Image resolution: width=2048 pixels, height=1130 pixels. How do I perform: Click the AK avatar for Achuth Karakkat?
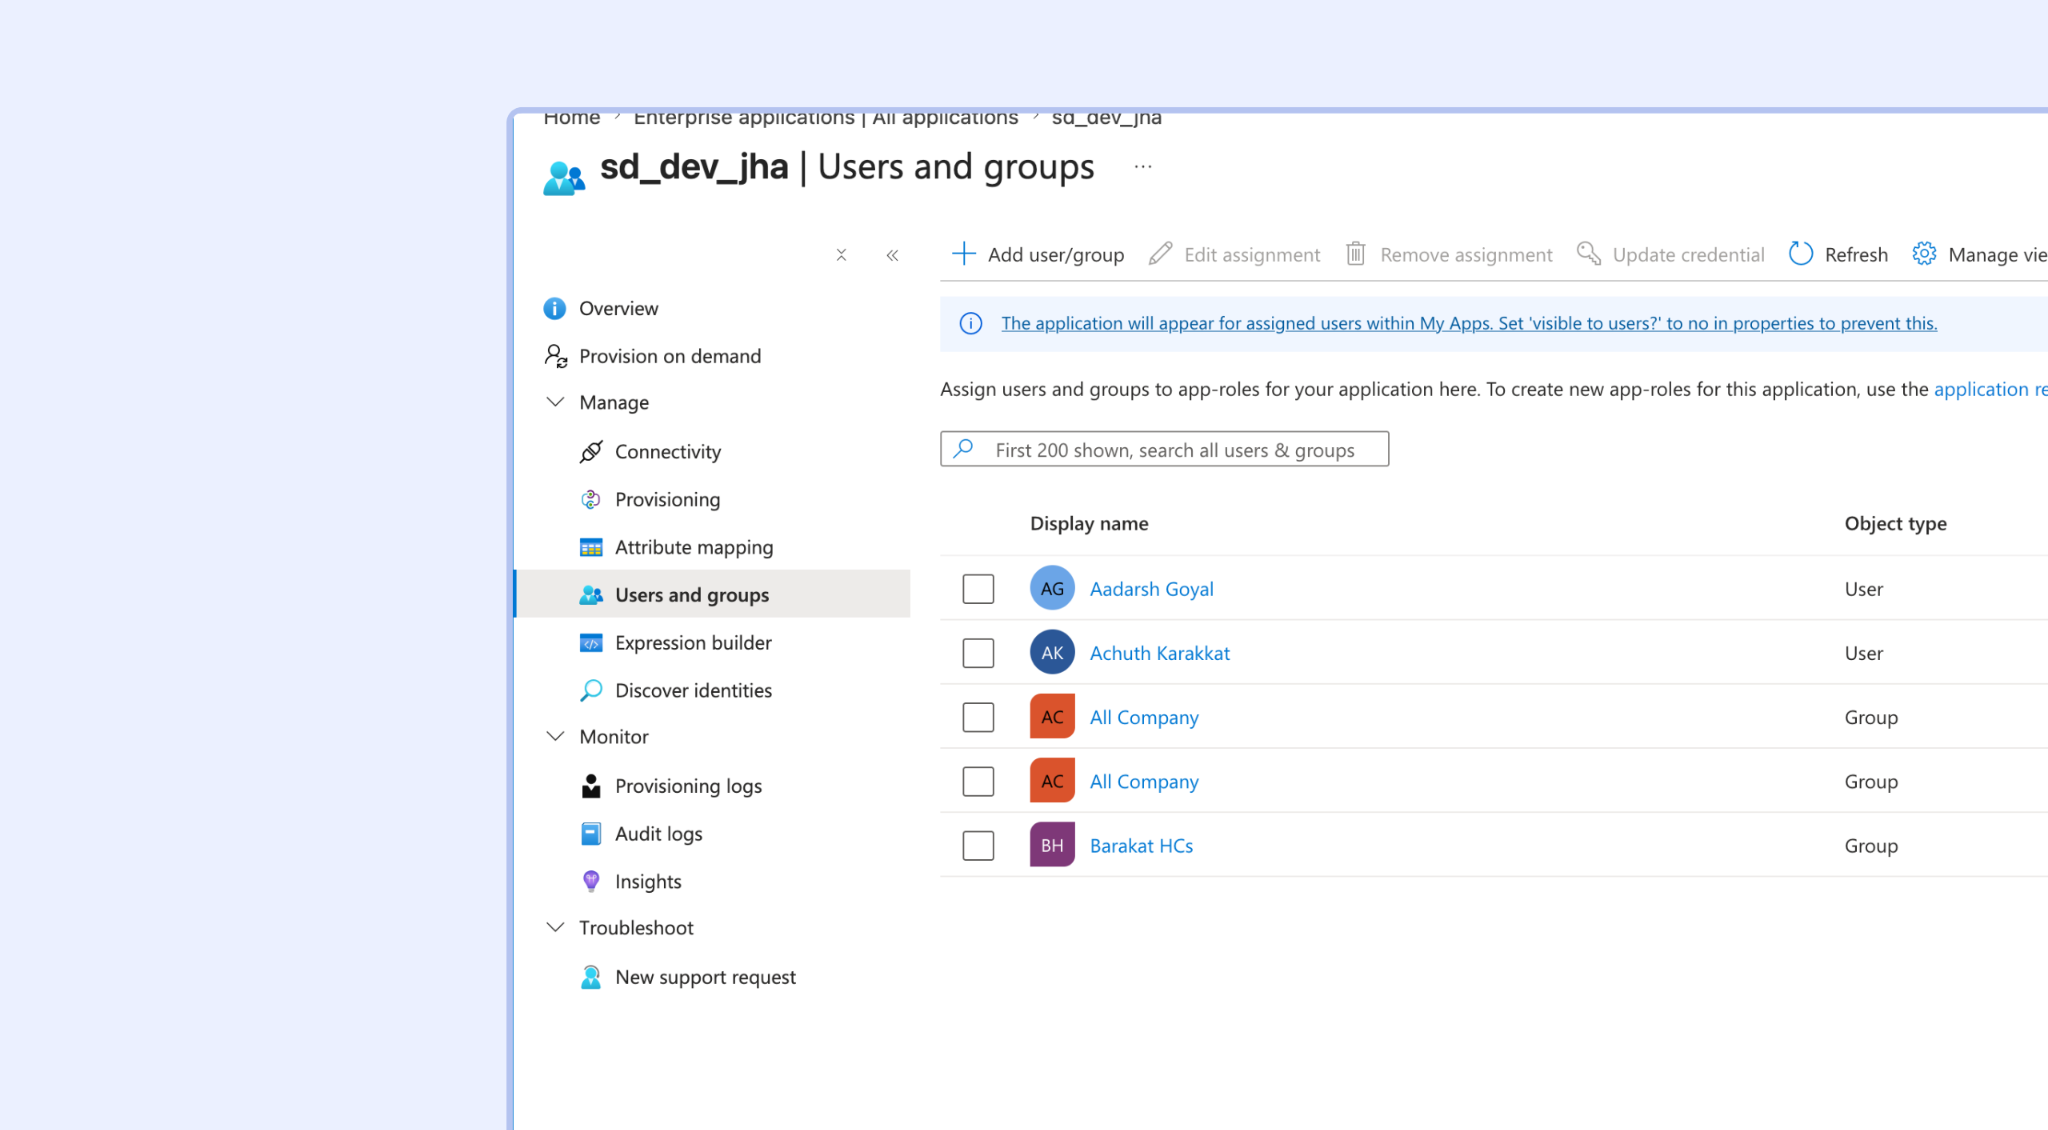(x=1052, y=652)
